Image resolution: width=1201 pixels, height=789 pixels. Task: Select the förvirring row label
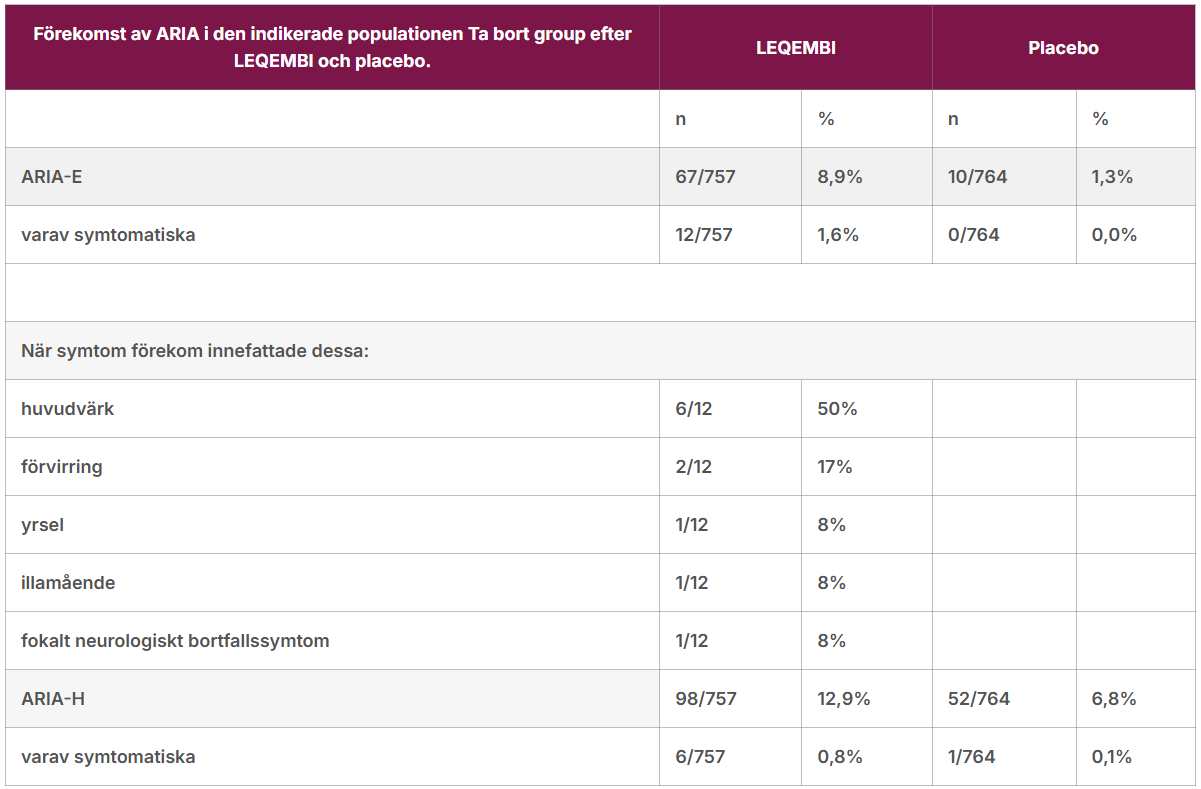(62, 467)
